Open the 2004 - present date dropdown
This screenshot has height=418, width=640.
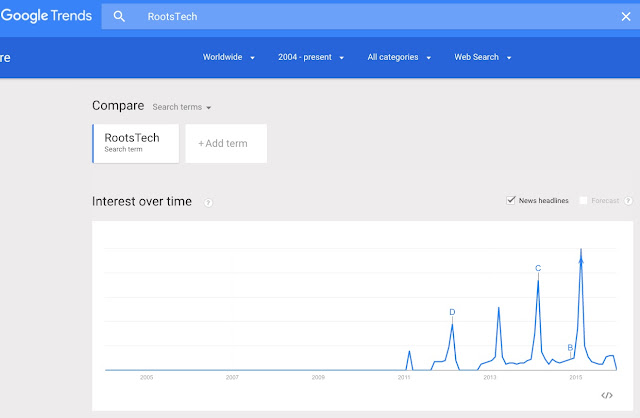point(313,57)
